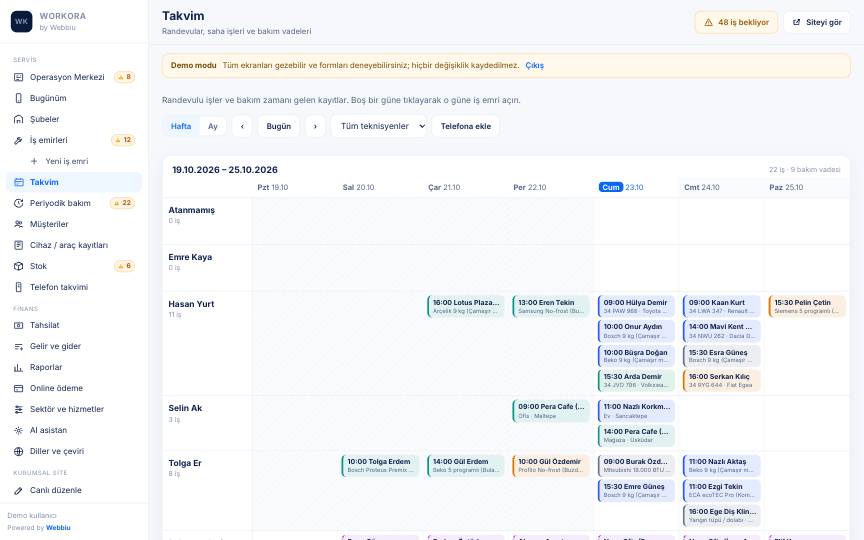864x540 pixels.
Task: Open Şubeler building icon
Action: coord(18,119)
